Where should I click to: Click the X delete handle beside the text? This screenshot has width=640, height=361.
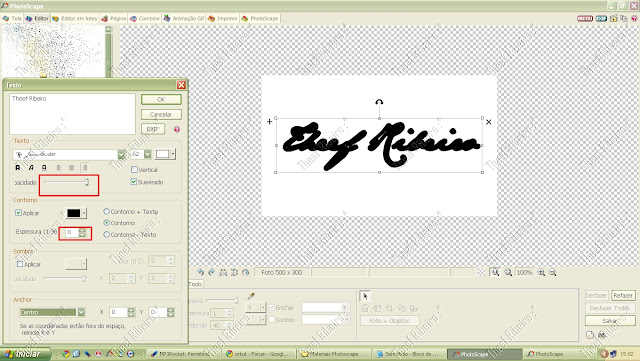pyautogui.click(x=489, y=122)
